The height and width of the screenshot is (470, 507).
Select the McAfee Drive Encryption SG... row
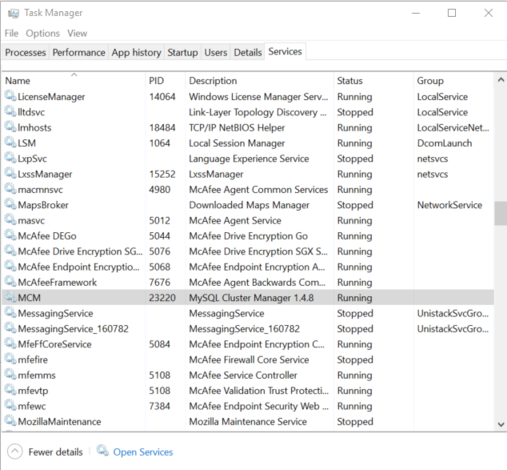pyautogui.click(x=248, y=251)
